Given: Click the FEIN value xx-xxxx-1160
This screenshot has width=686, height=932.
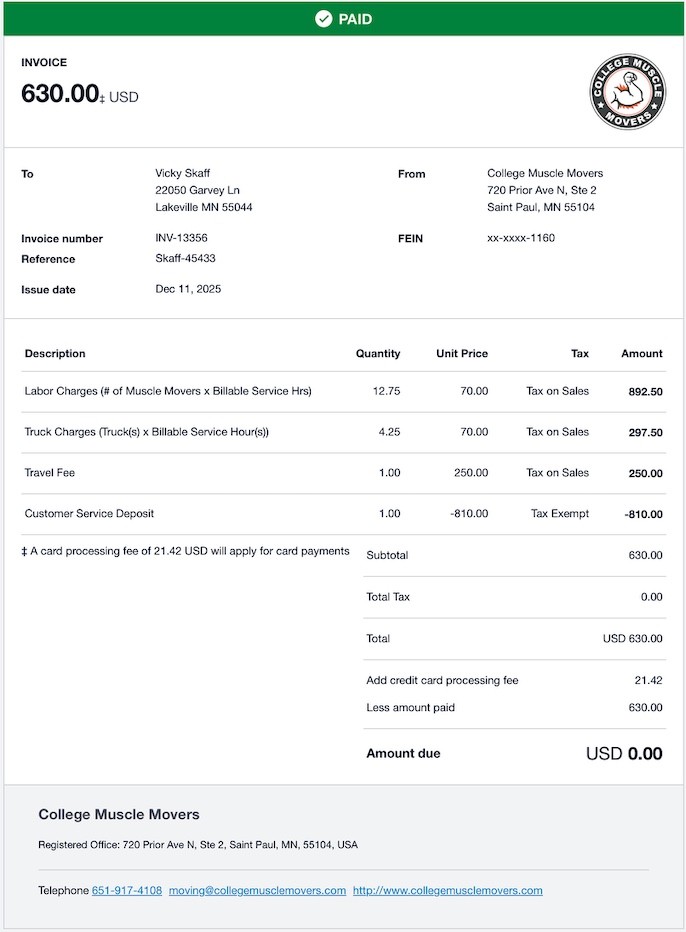Looking at the screenshot, I should click(x=520, y=238).
